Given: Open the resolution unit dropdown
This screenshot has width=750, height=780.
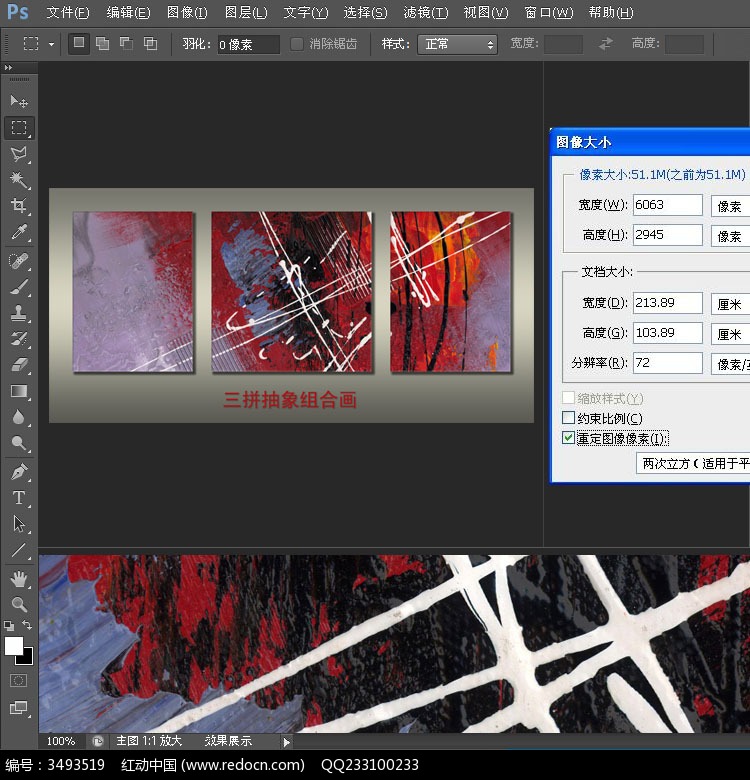Looking at the screenshot, I should coord(731,364).
